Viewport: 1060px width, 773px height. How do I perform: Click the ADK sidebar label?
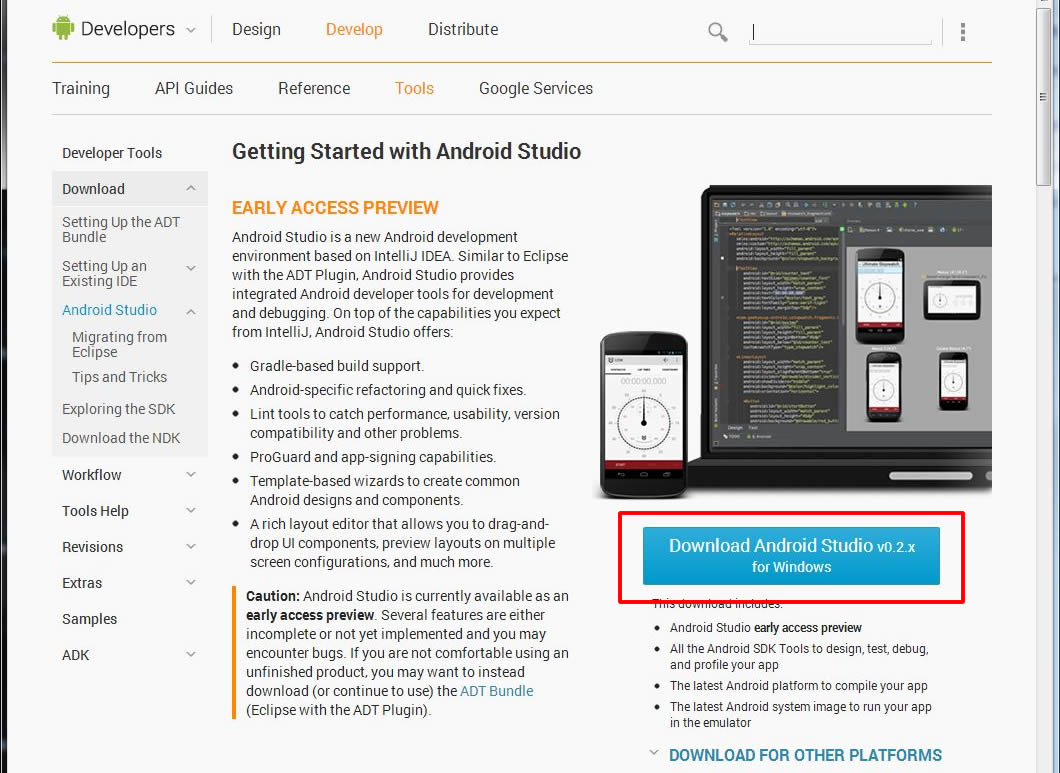click(x=76, y=655)
